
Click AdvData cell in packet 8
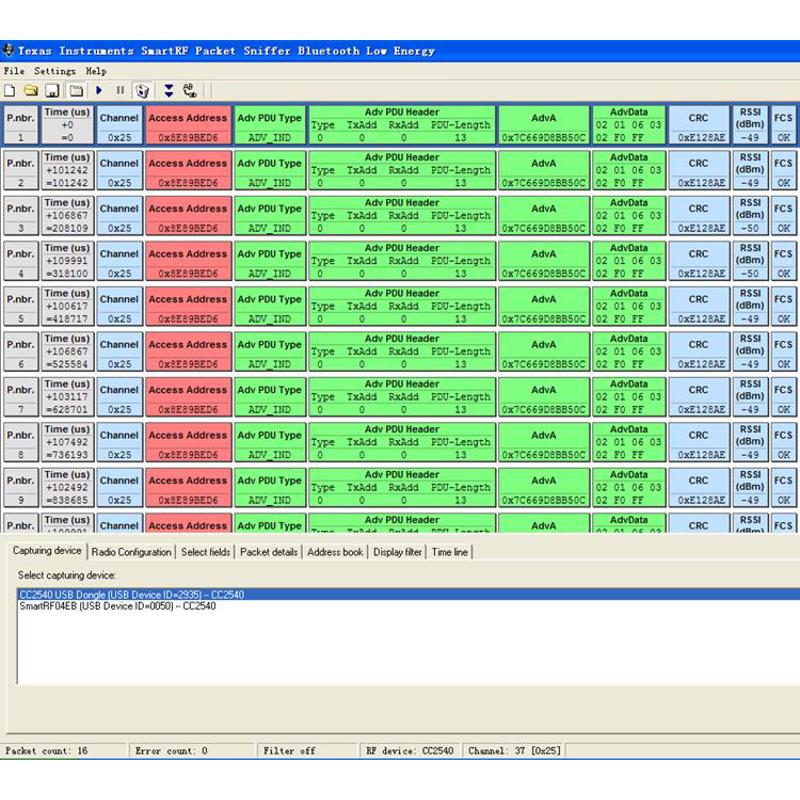pos(629,442)
